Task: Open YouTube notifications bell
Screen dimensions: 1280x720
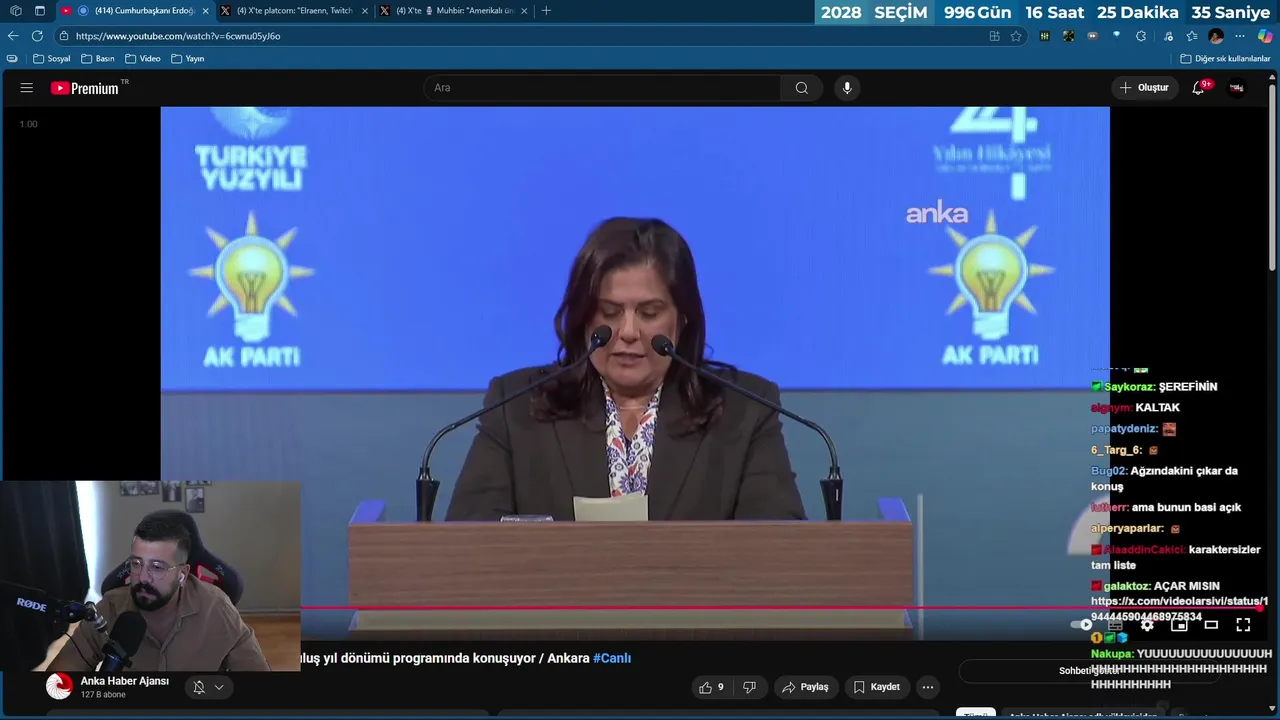Action: tap(1199, 88)
